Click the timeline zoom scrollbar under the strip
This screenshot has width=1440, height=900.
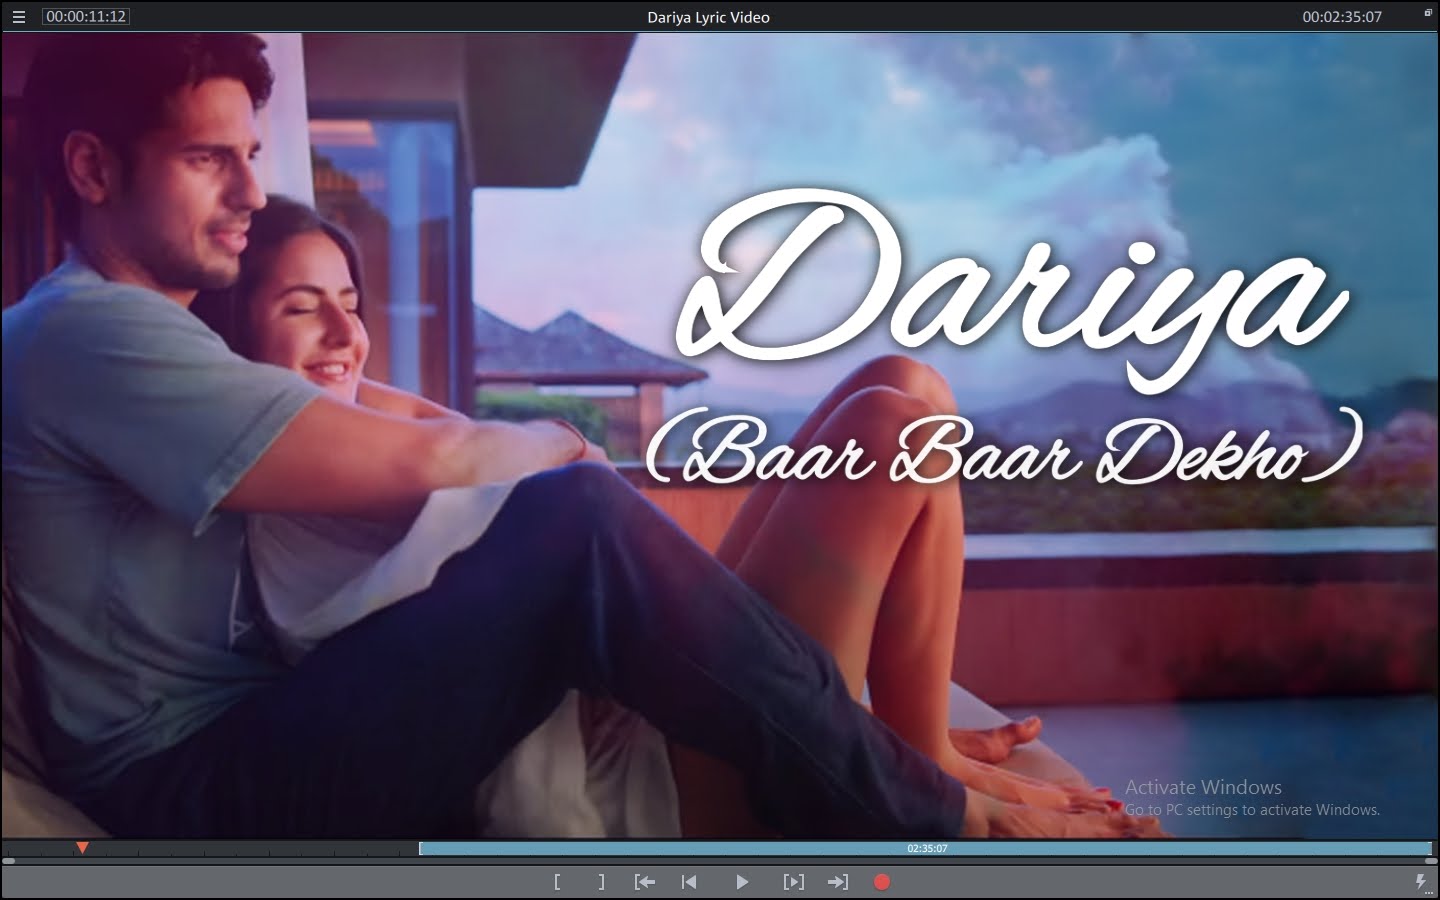pos(720,860)
